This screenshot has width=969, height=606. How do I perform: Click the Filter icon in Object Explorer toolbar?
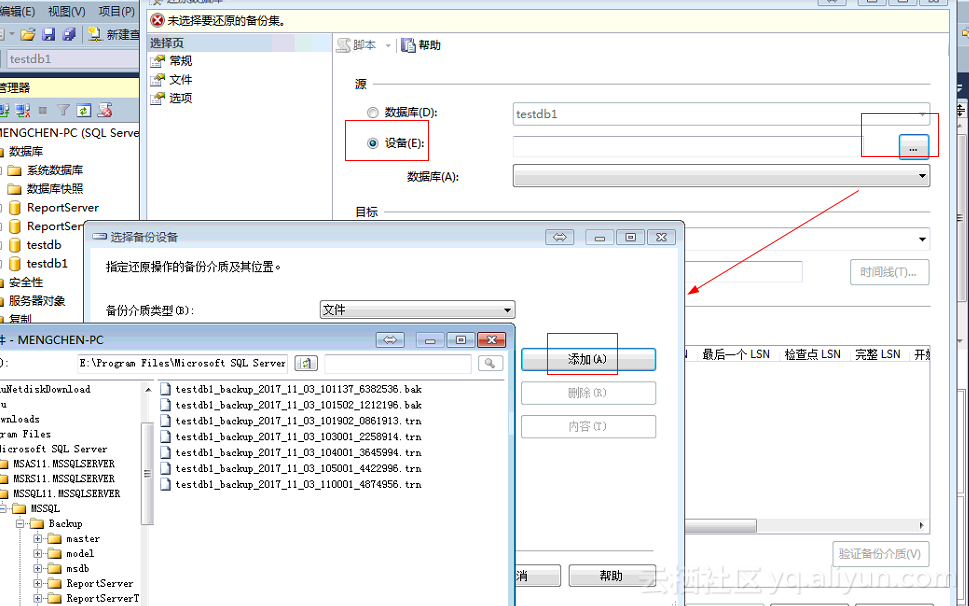click(x=63, y=110)
